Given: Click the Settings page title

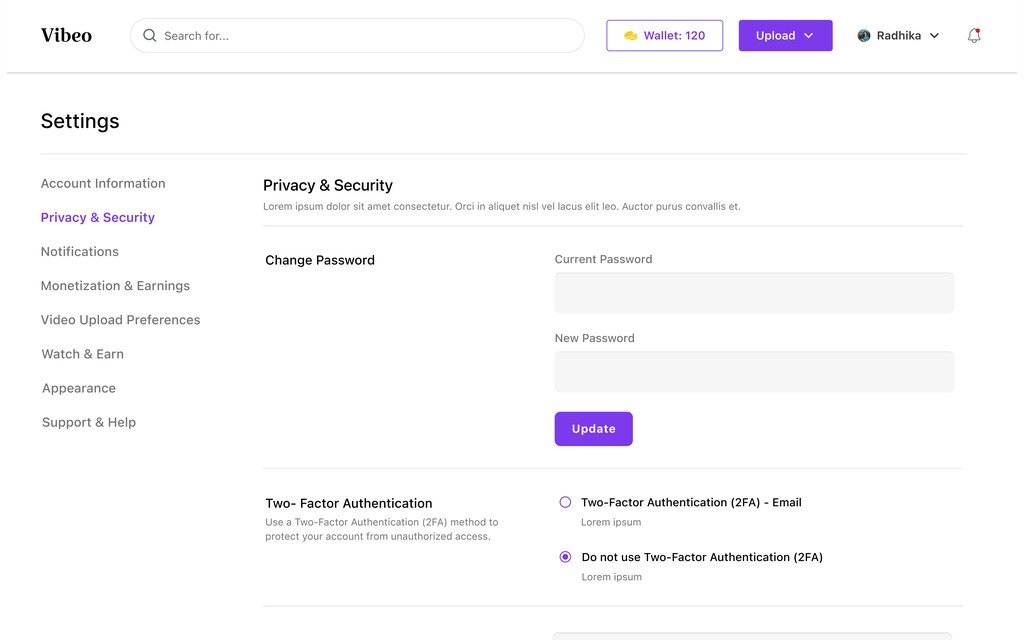Looking at the screenshot, I should coord(80,121).
